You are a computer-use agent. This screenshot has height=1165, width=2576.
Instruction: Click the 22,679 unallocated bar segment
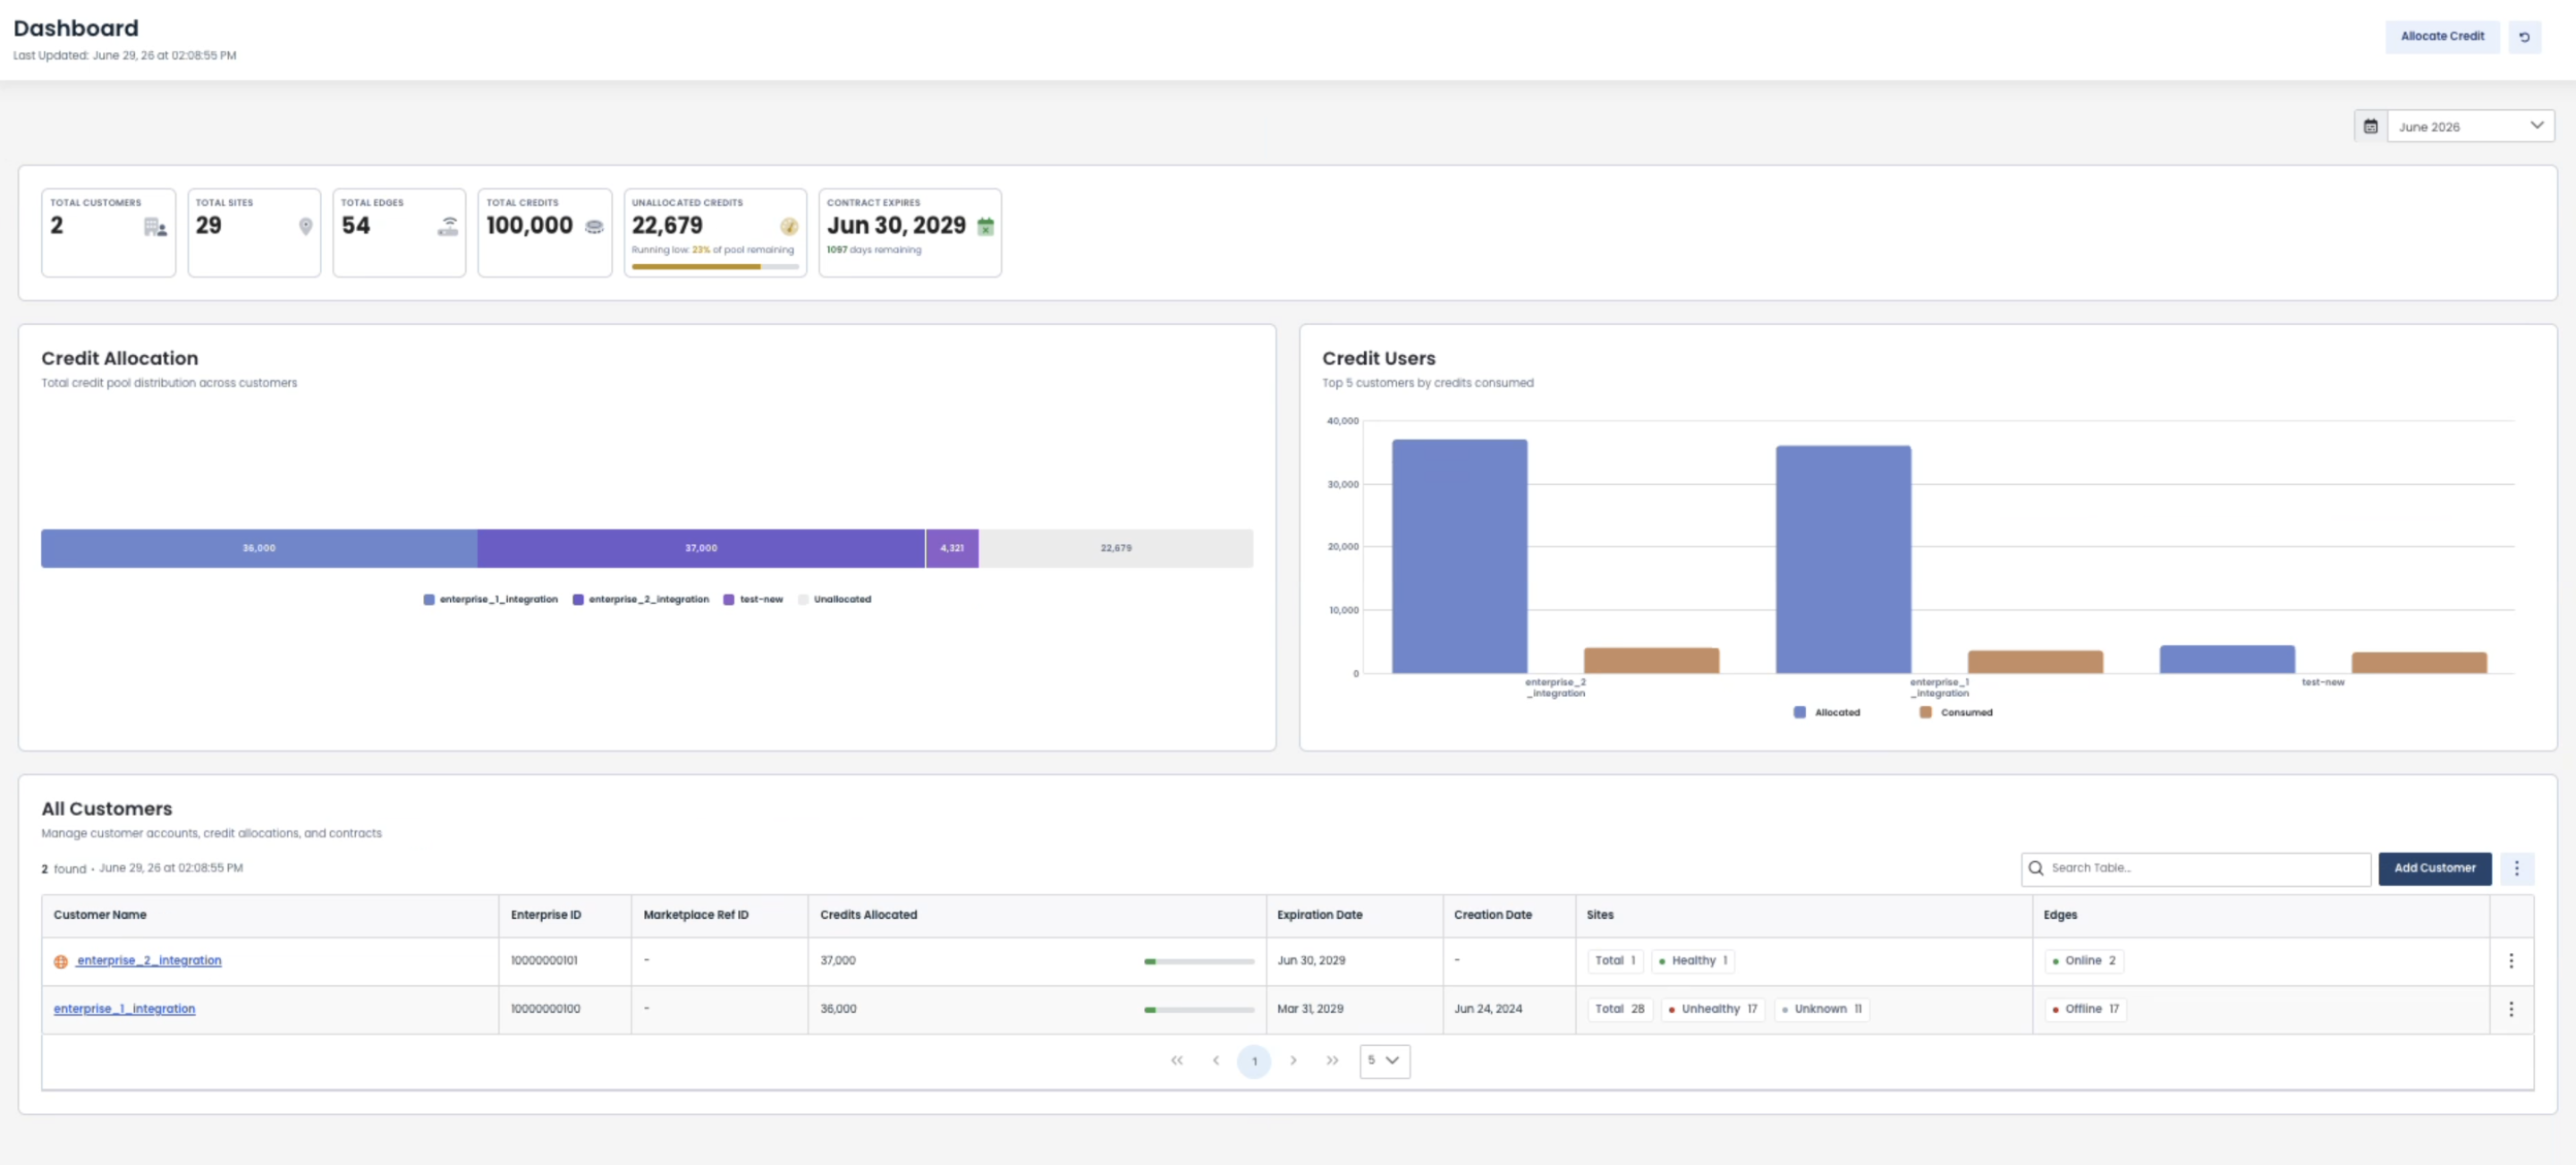[x=1116, y=549]
